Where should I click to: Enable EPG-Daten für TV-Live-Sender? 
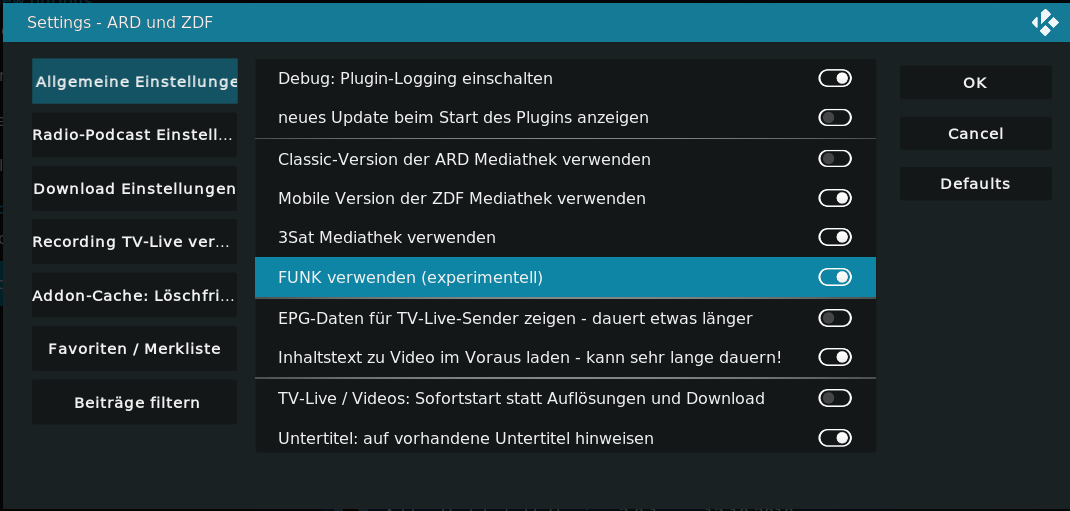point(835,318)
